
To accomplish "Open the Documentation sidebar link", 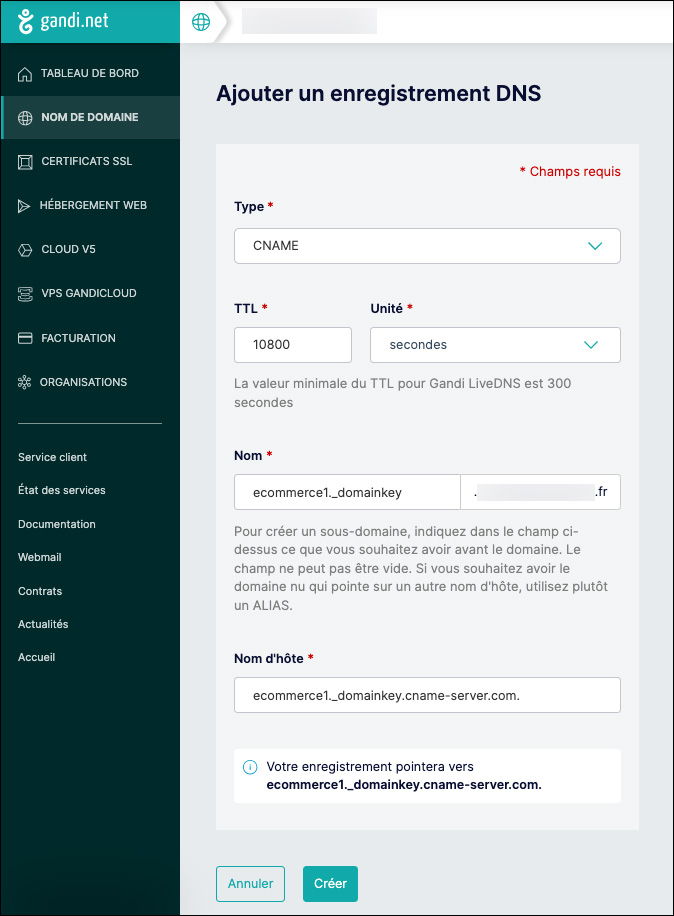I will (57, 524).
